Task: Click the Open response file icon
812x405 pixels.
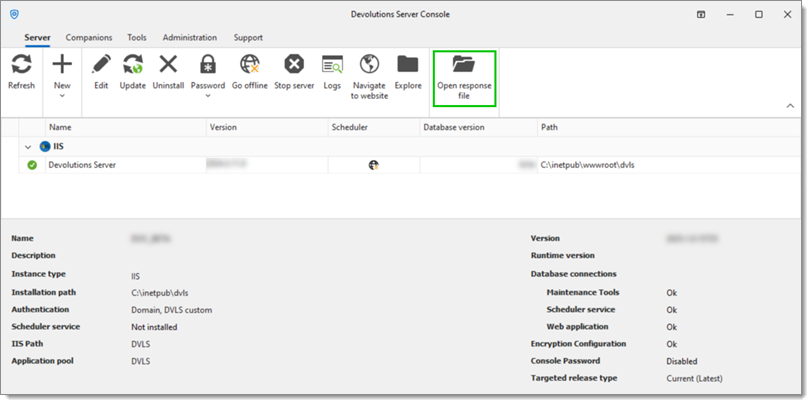Action: pos(463,64)
